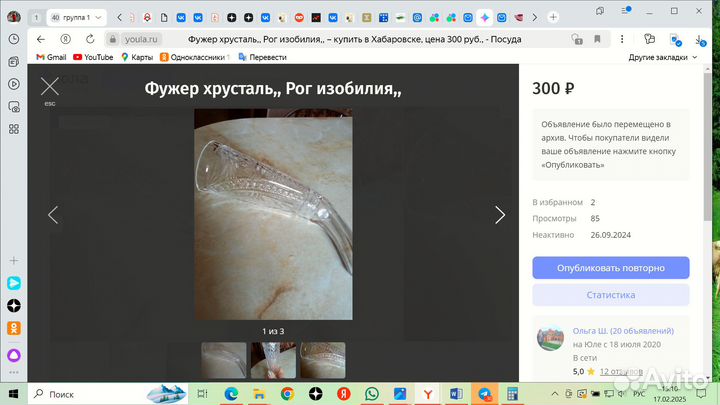Open the '12 отзывов' reviews link
This screenshot has width=720, height=405.
pyautogui.click(x=621, y=371)
